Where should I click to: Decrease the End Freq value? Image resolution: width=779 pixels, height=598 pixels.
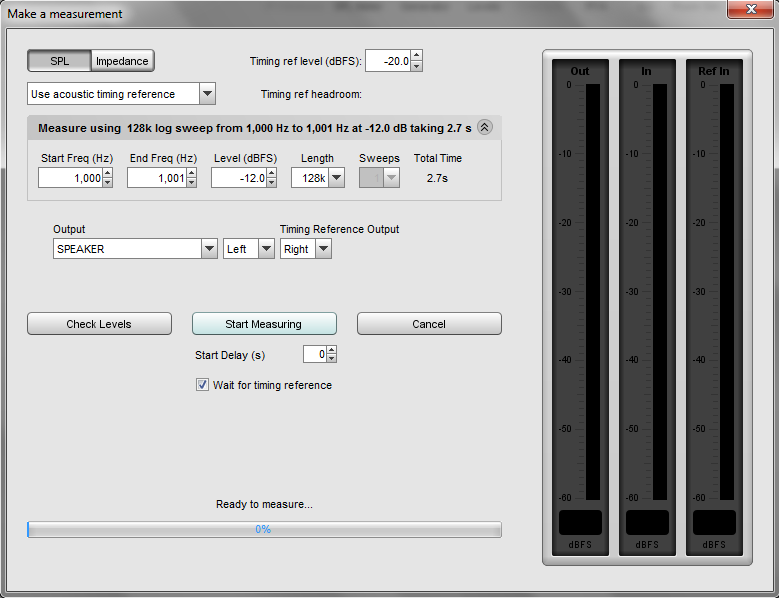tap(191, 182)
